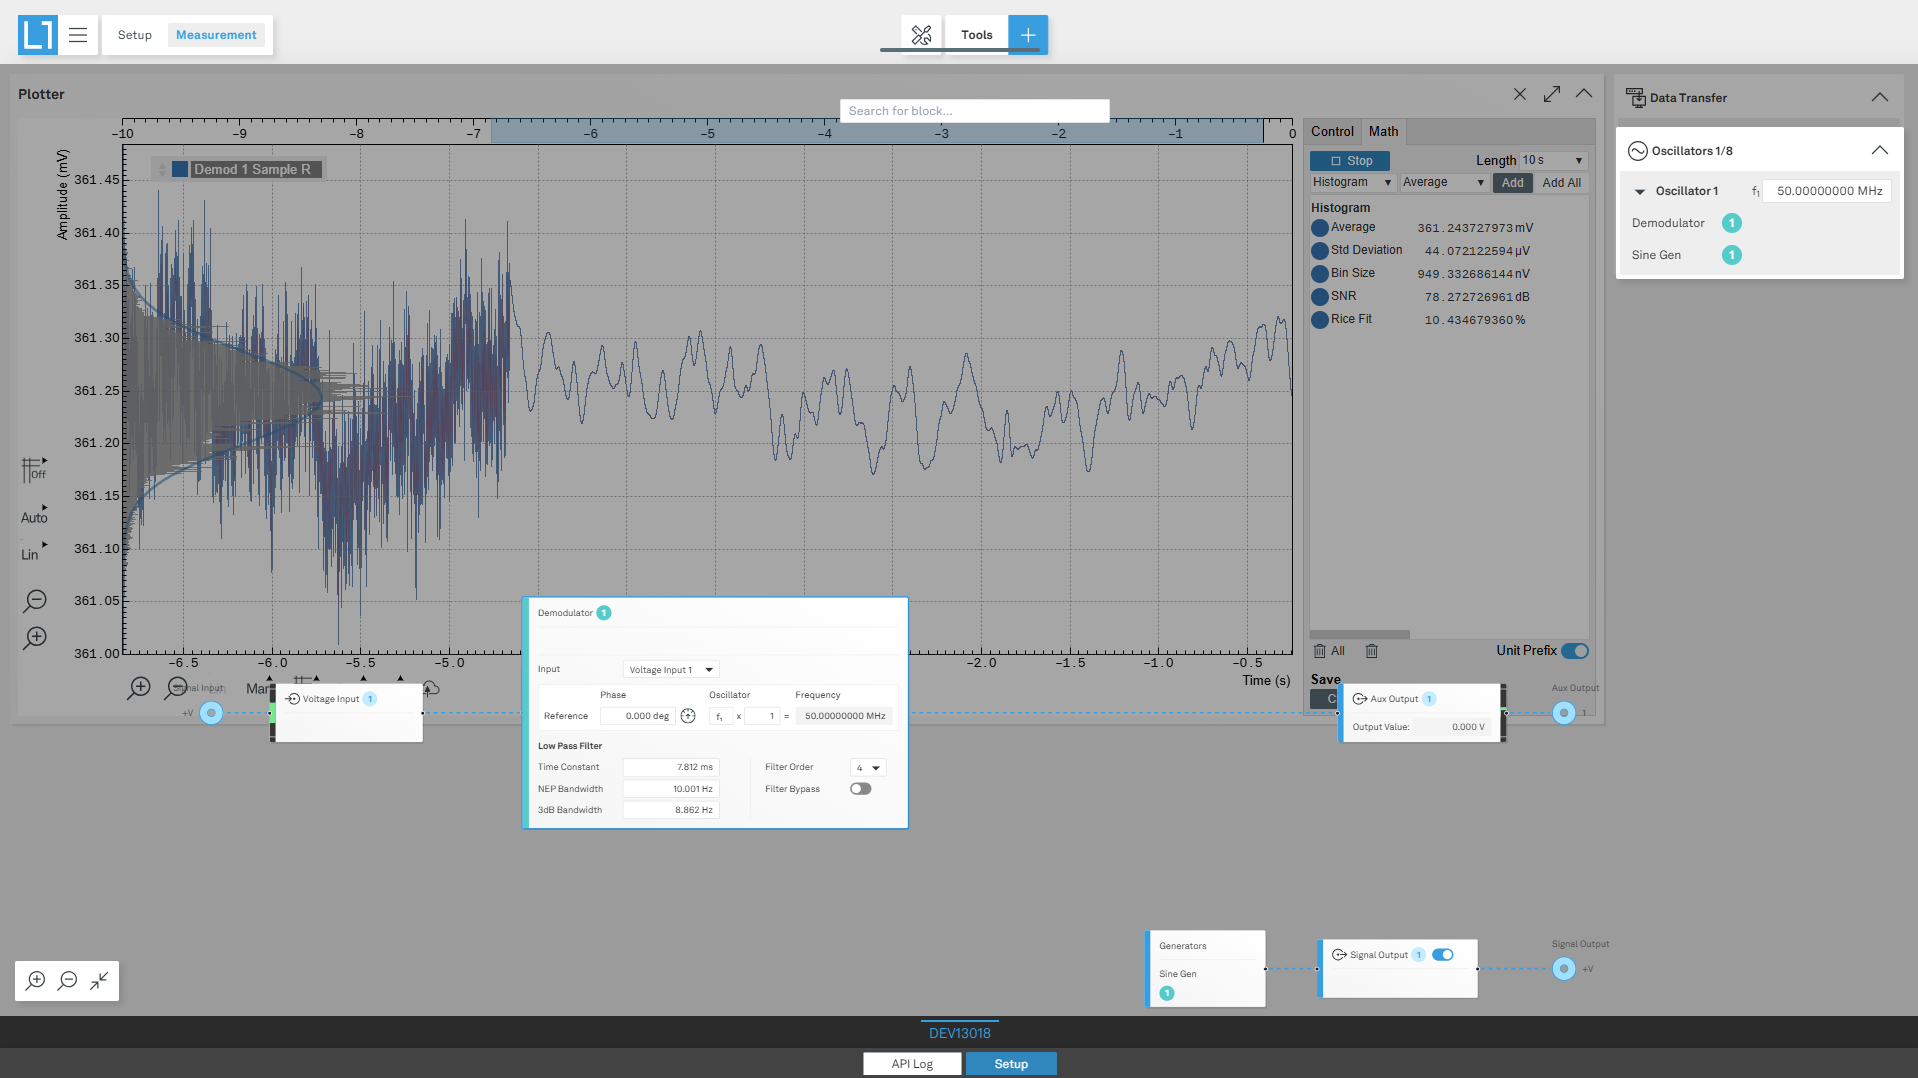The width and height of the screenshot is (1918, 1078).
Task: Click the fit-to-view arrows icon bottom left
Action: pyautogui.click(x=99, y=981)
